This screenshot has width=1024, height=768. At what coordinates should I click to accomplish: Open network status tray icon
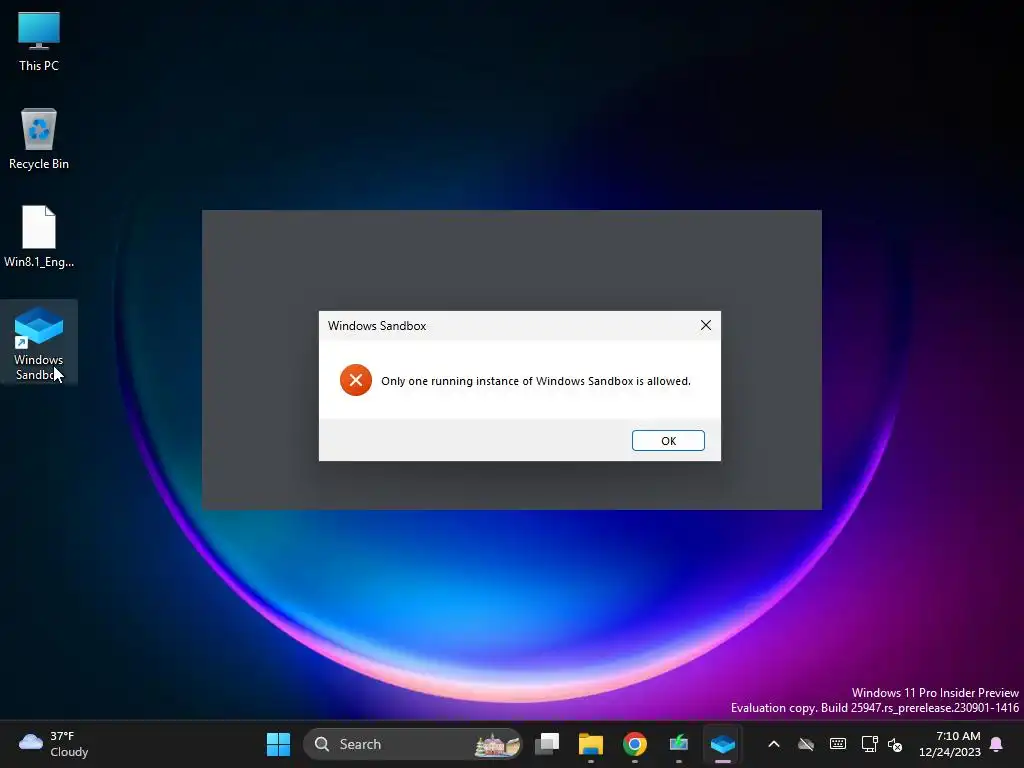[x=869, y=744]
